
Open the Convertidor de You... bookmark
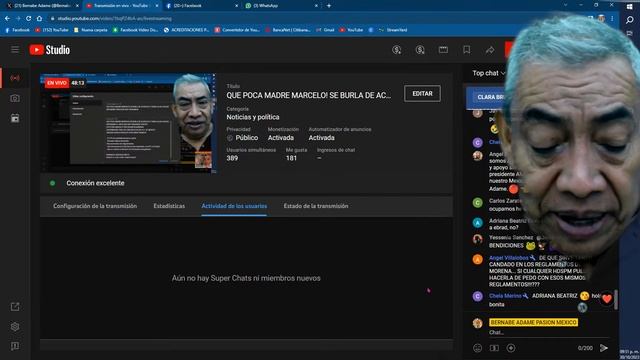click(237, 30)
